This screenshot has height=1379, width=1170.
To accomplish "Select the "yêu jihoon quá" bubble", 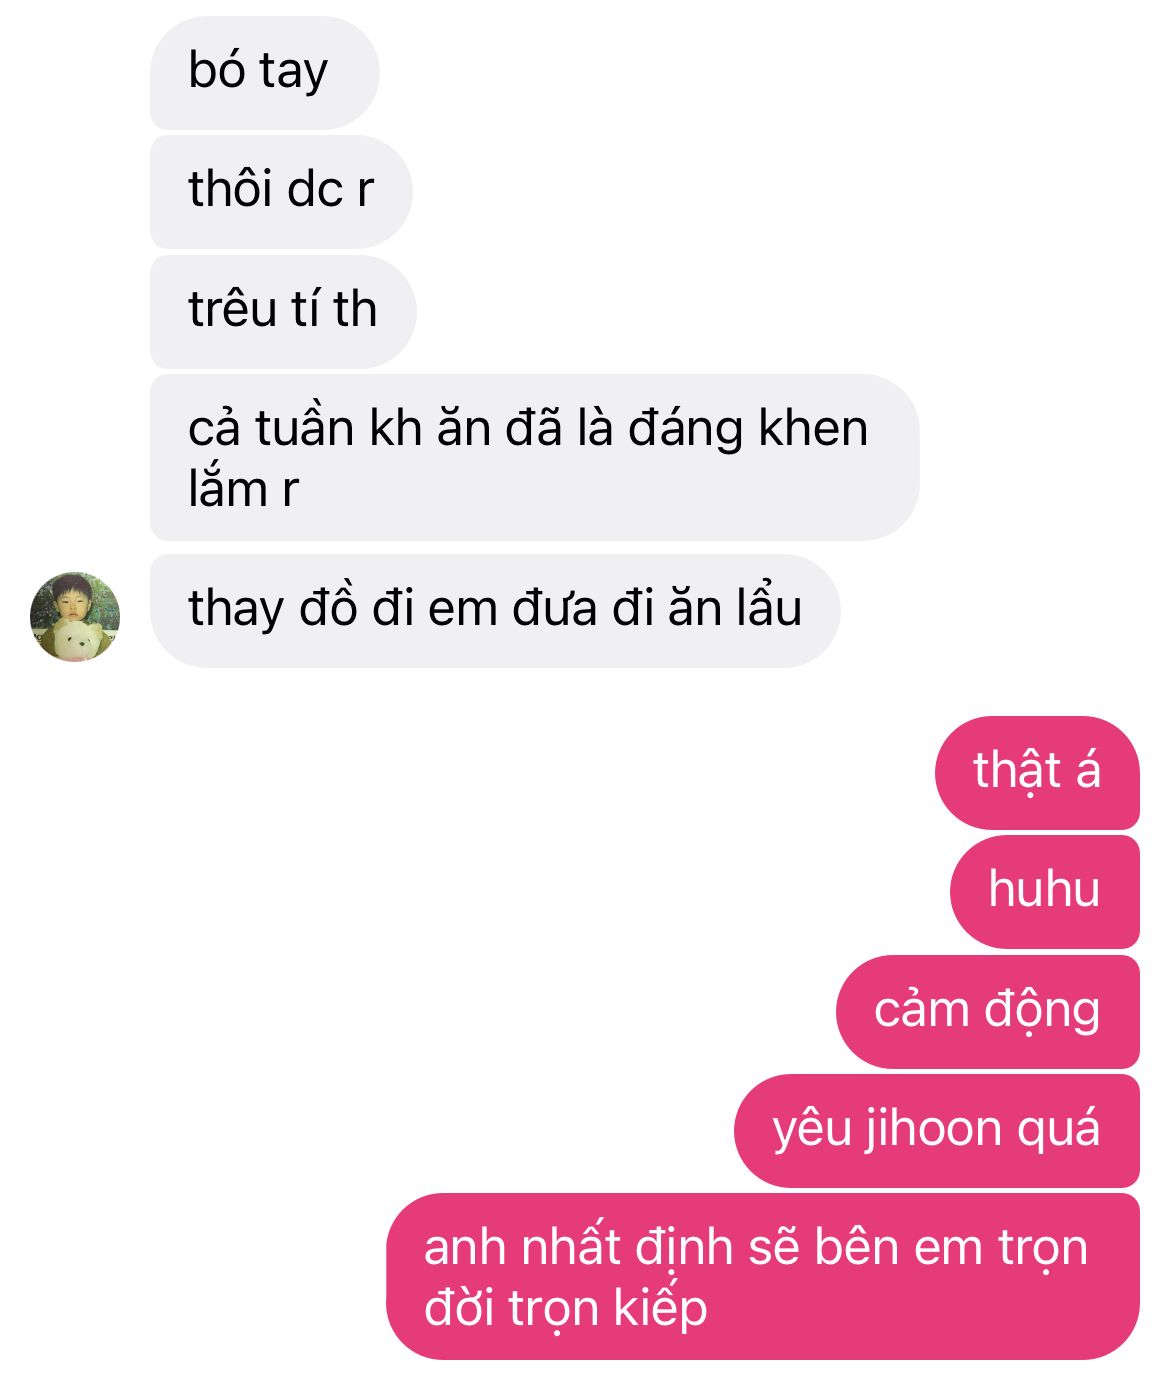I will coord(937,1131).
